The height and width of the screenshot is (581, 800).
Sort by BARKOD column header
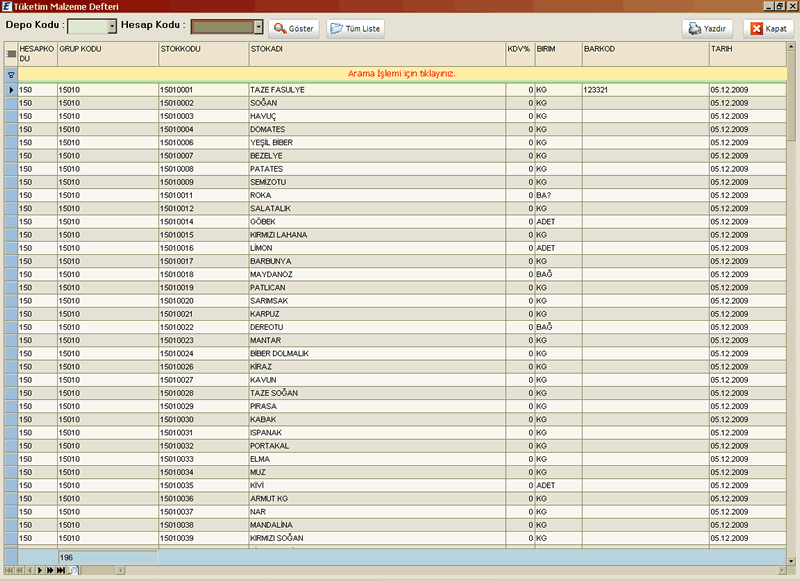click(646, 54)
